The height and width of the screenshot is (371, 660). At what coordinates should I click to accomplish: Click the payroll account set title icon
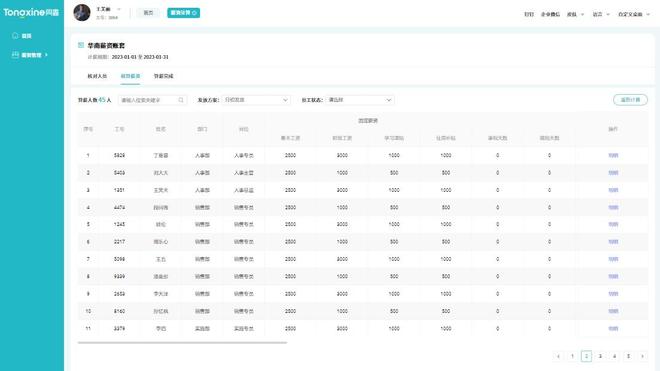point(81,45)
